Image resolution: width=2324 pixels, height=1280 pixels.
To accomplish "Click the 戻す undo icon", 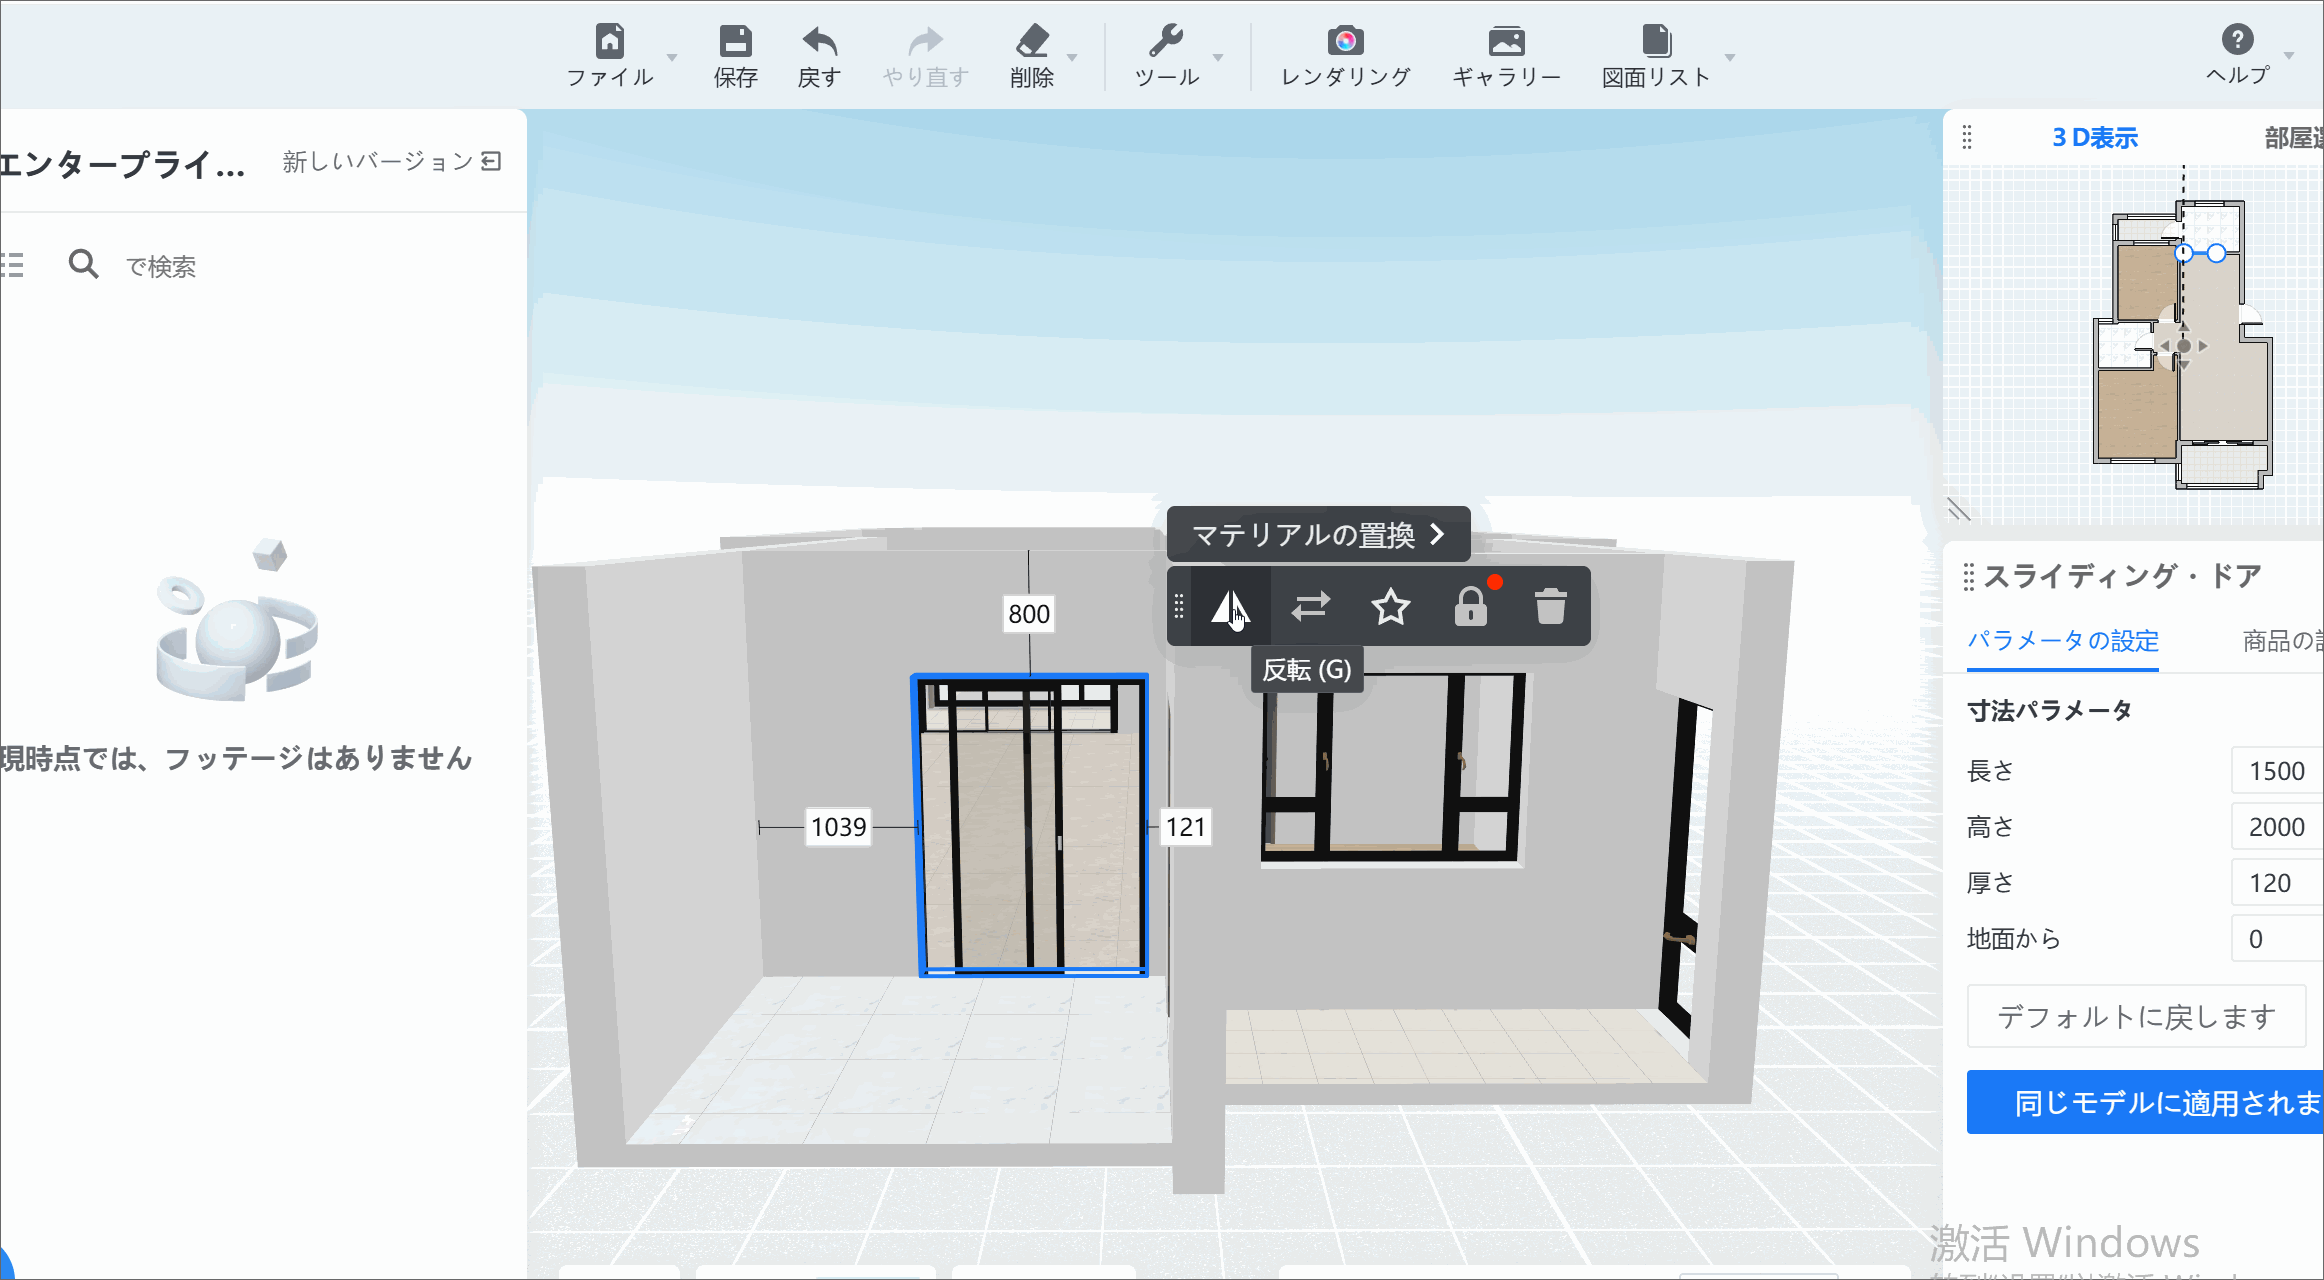I will (x=819, y=42).
